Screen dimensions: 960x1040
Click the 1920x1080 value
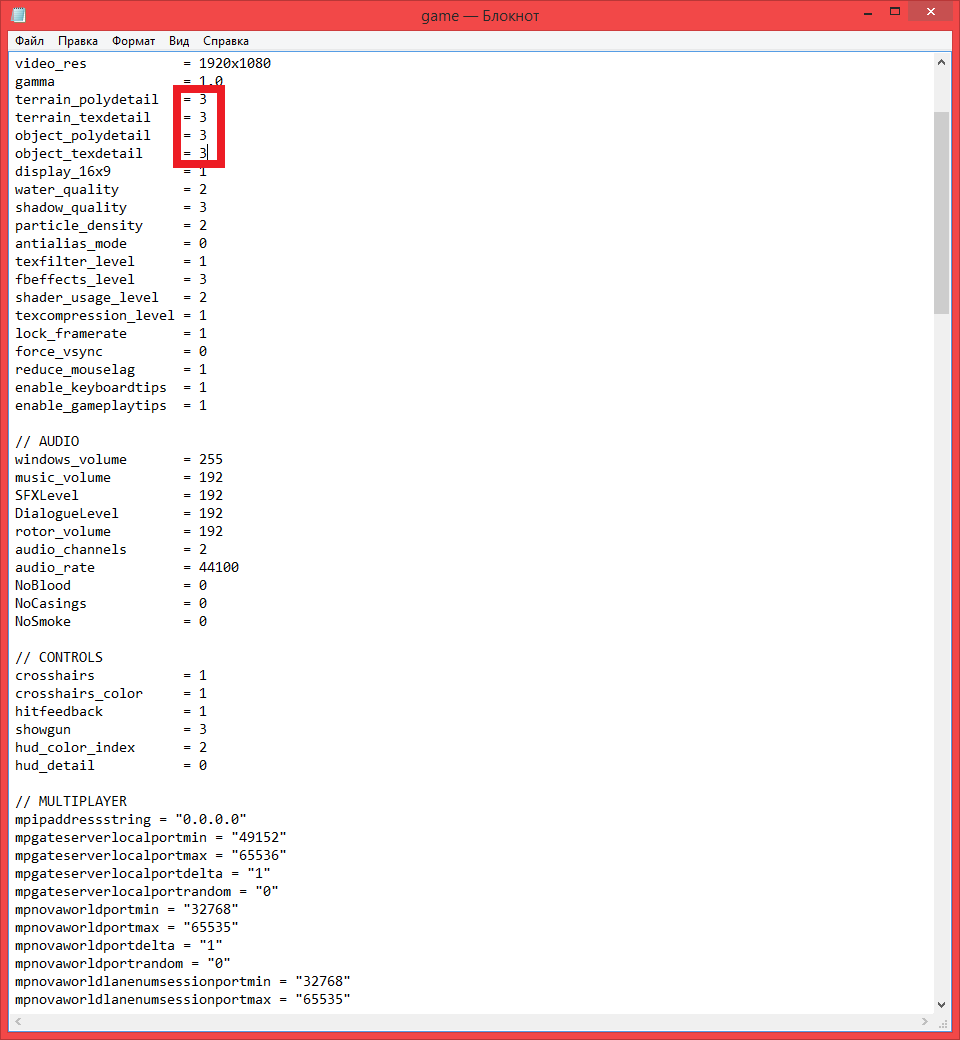[x=235, y=64]
